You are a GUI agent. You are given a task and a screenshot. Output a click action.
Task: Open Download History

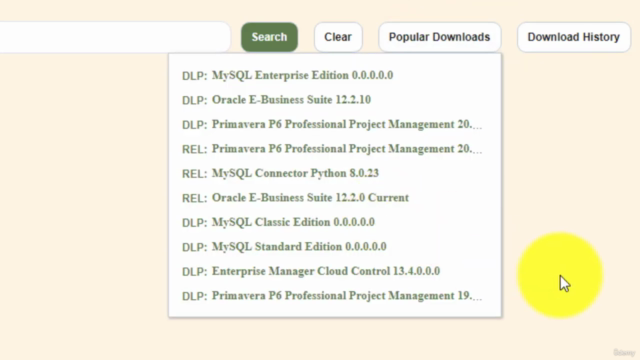pos(573,37)
